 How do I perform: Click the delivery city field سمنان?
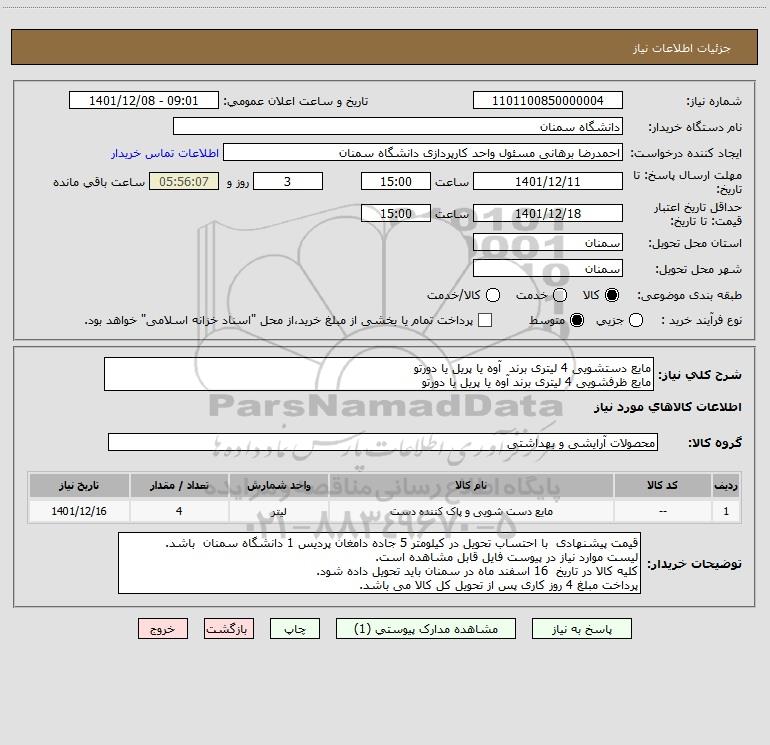(x=548, y=268)
